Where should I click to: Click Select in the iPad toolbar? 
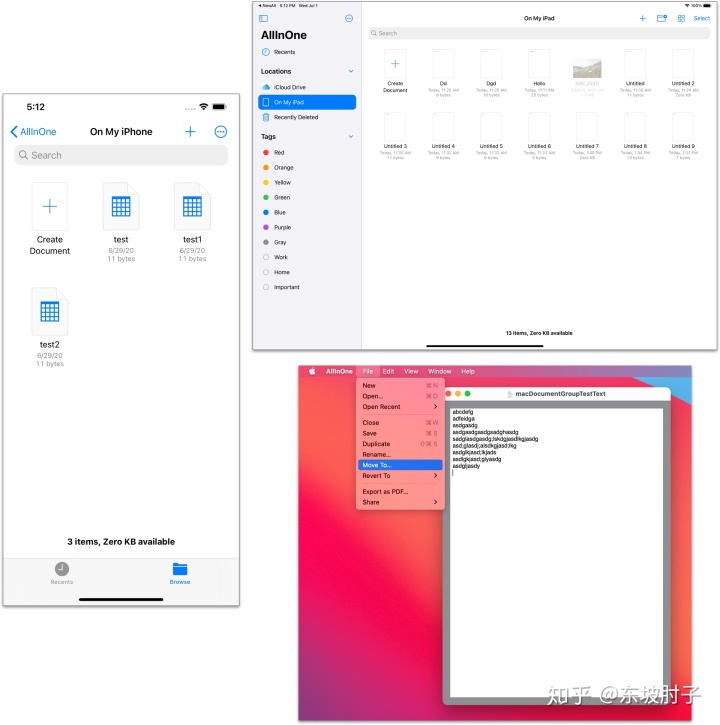[x=702, y=18]
